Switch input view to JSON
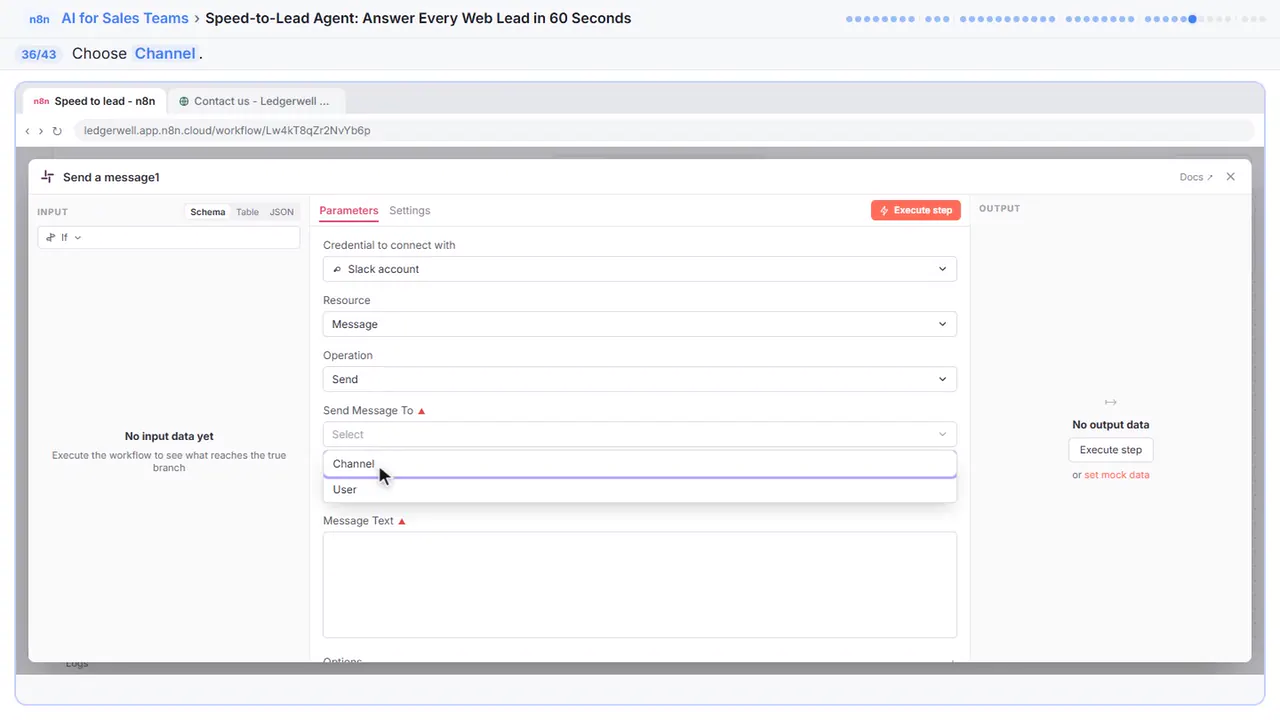1280x720 pixels. (282, 212)
